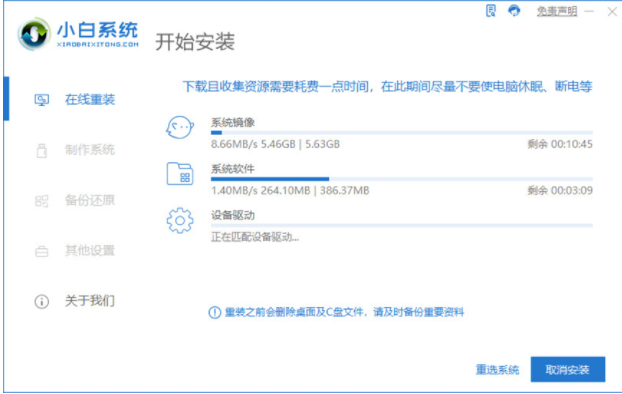Click the 重选系统 link

click(497, 370)
